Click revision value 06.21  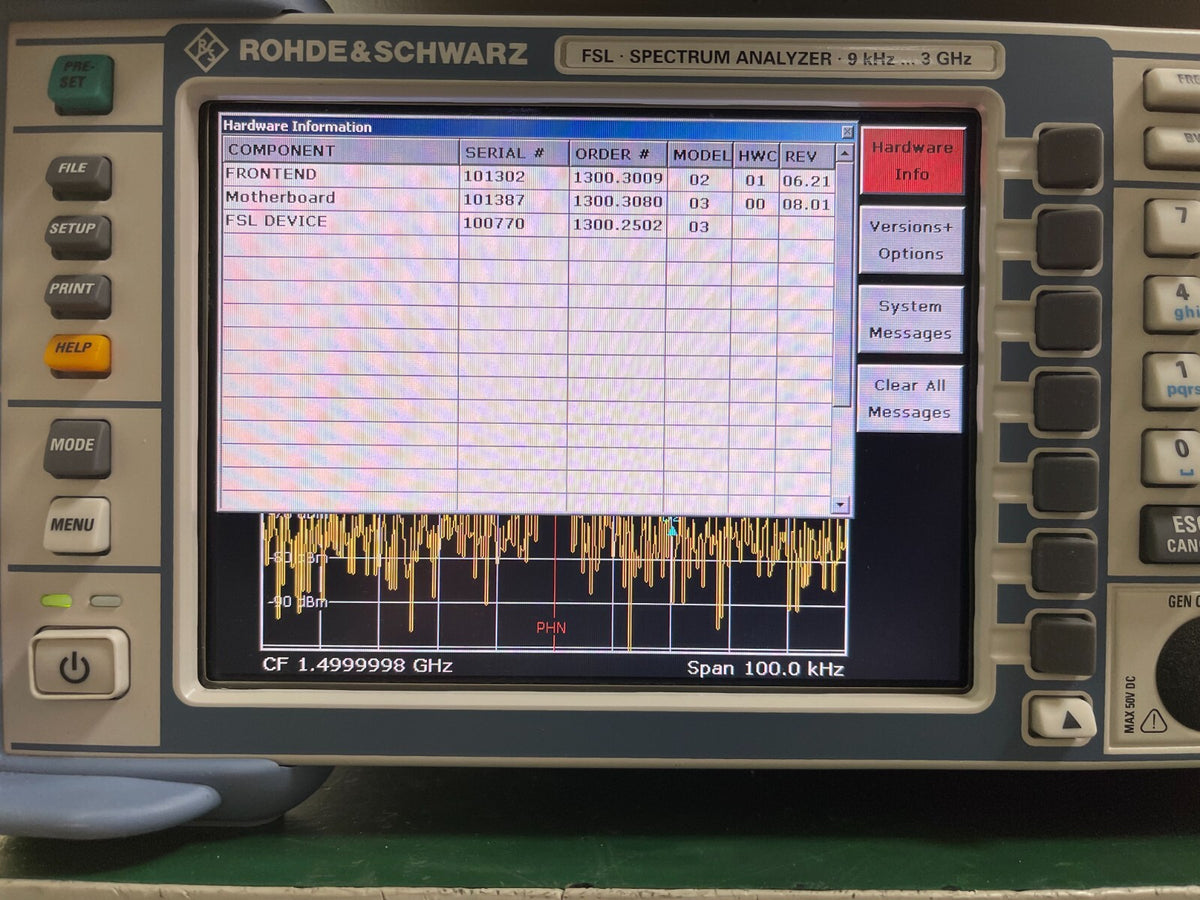(x=806, y=181)
